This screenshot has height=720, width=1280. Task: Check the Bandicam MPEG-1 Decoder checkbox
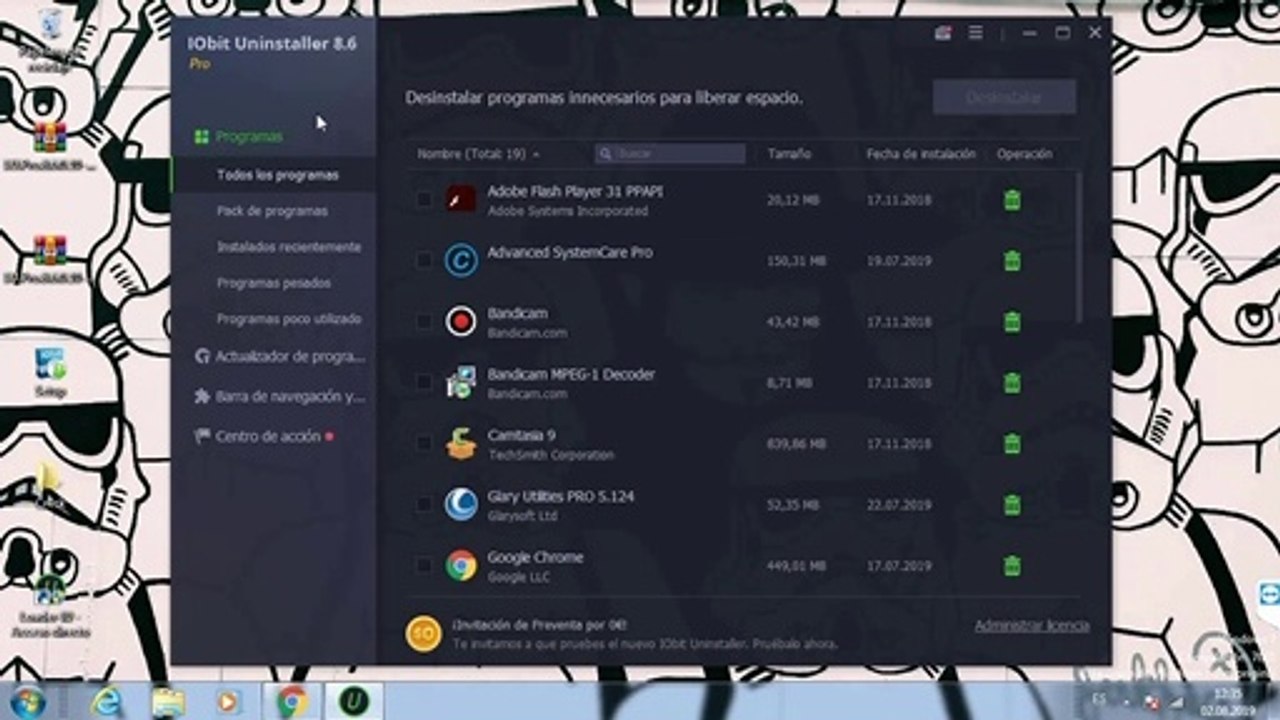[x=424, y=383]
